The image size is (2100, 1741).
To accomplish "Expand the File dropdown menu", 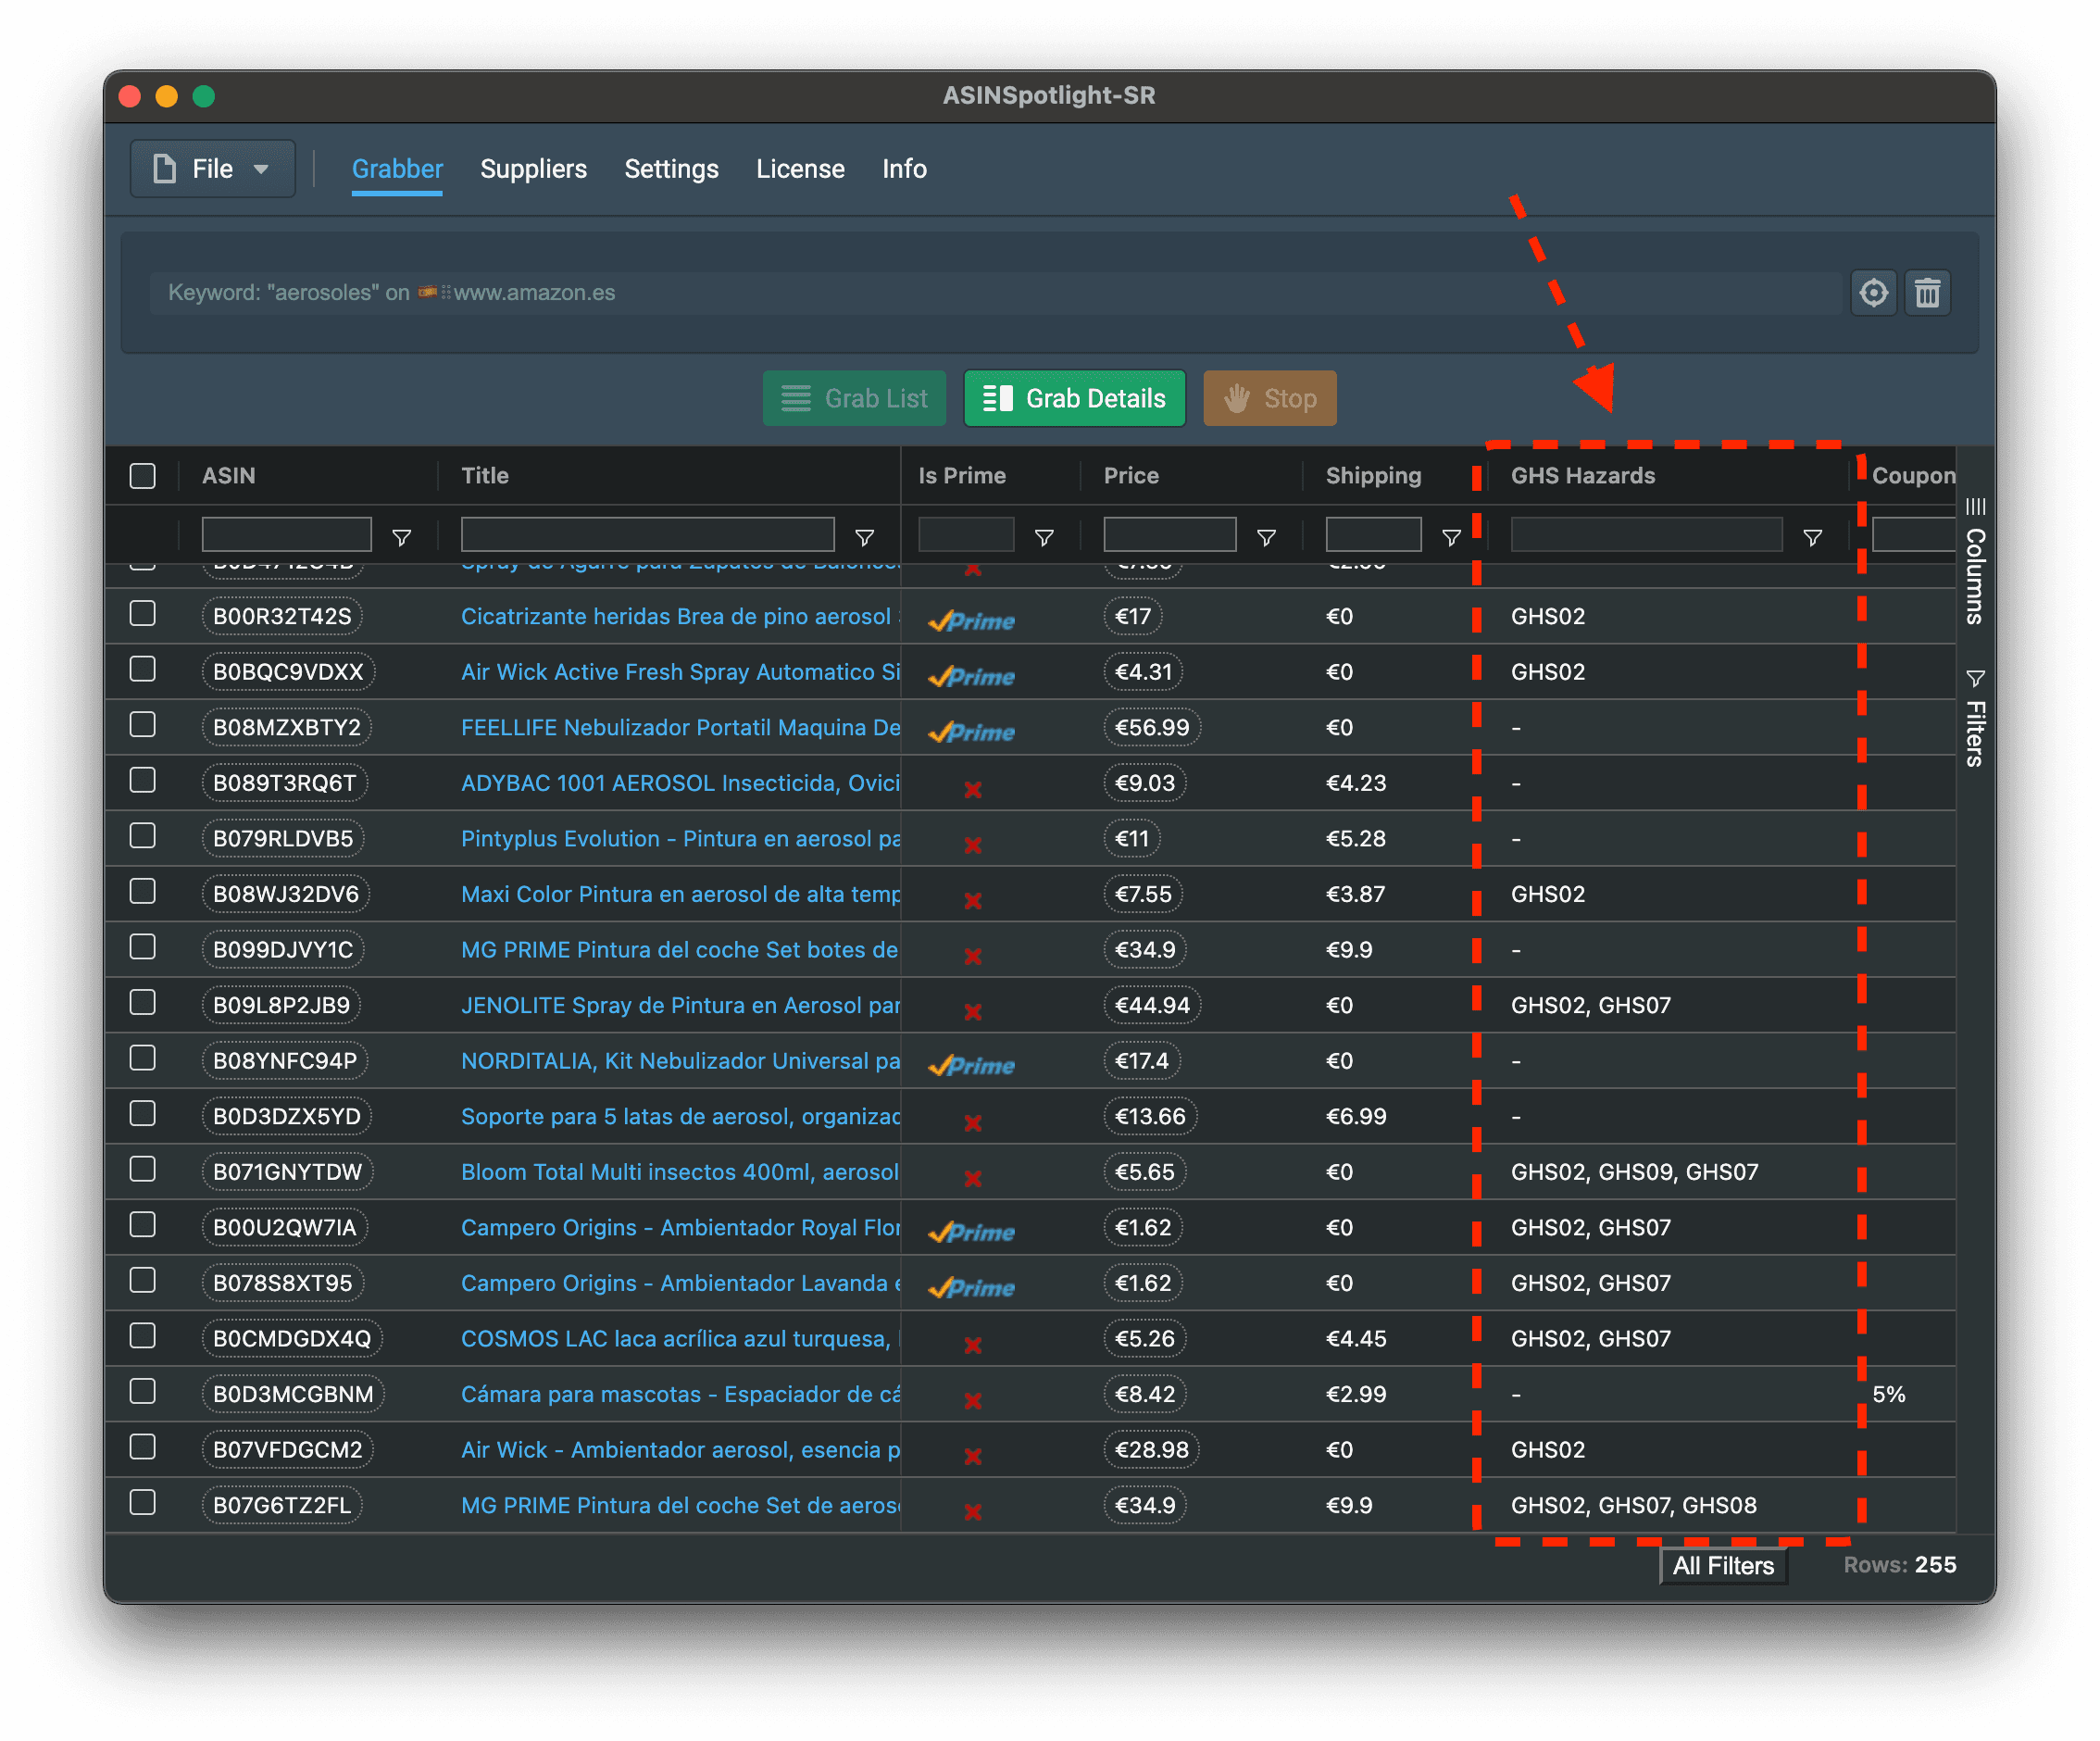I will (x=262, y=168).
